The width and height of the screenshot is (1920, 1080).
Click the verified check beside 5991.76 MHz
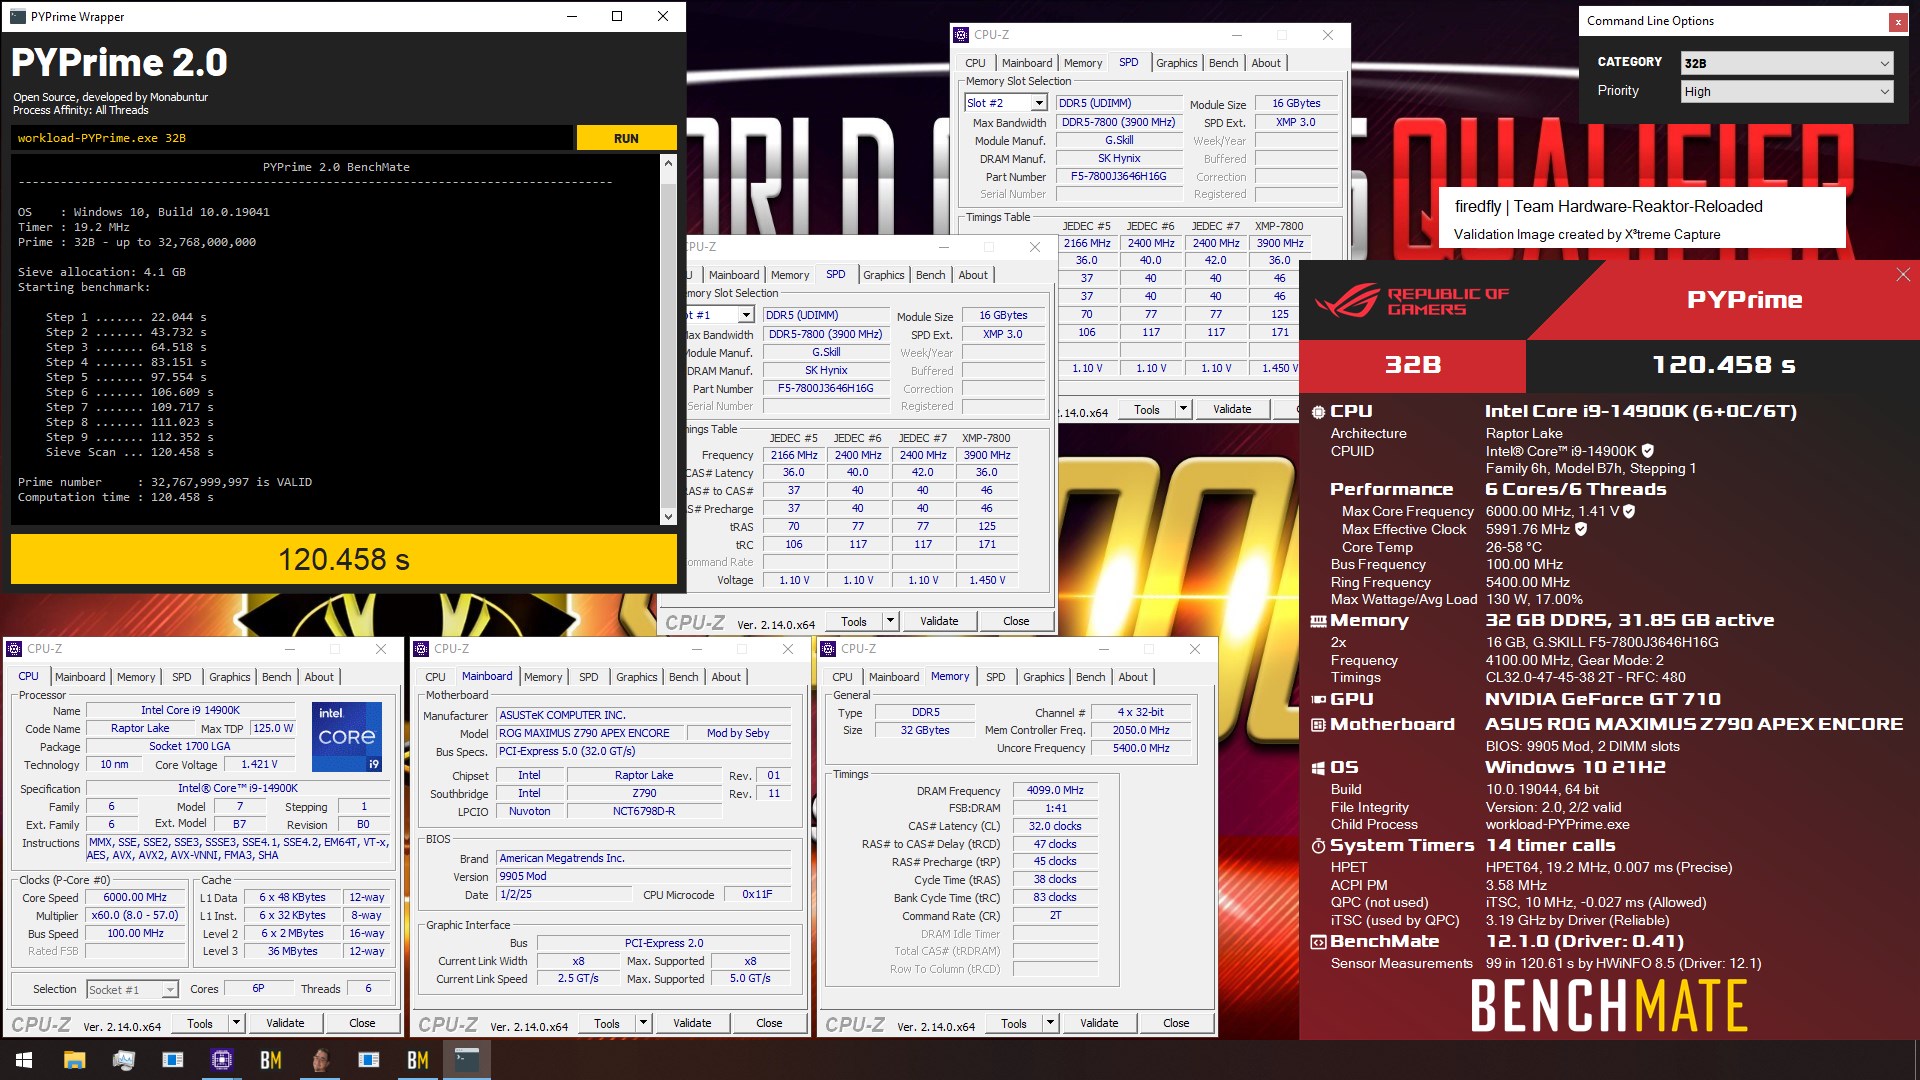pos(1581,529)
